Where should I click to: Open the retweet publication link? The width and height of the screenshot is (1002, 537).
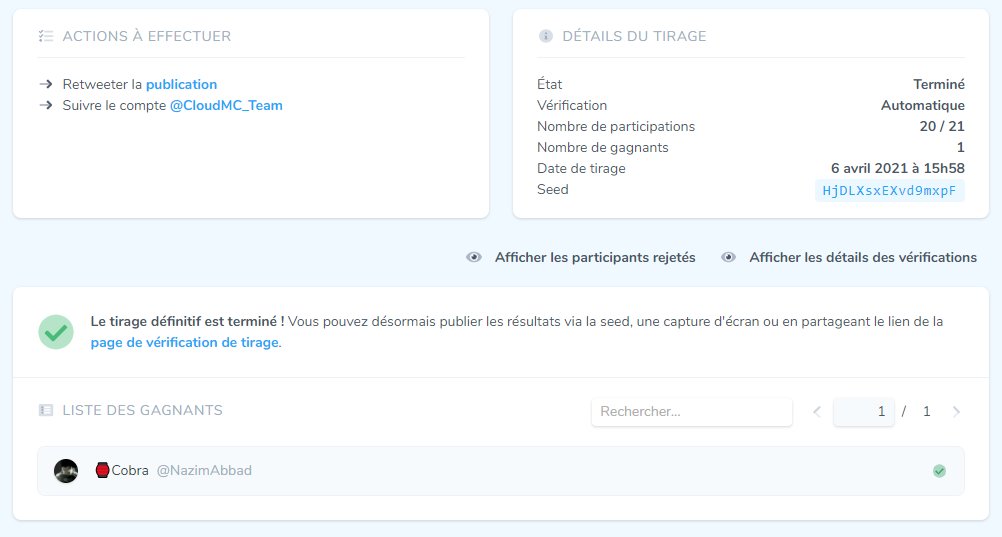coord(181,84)
